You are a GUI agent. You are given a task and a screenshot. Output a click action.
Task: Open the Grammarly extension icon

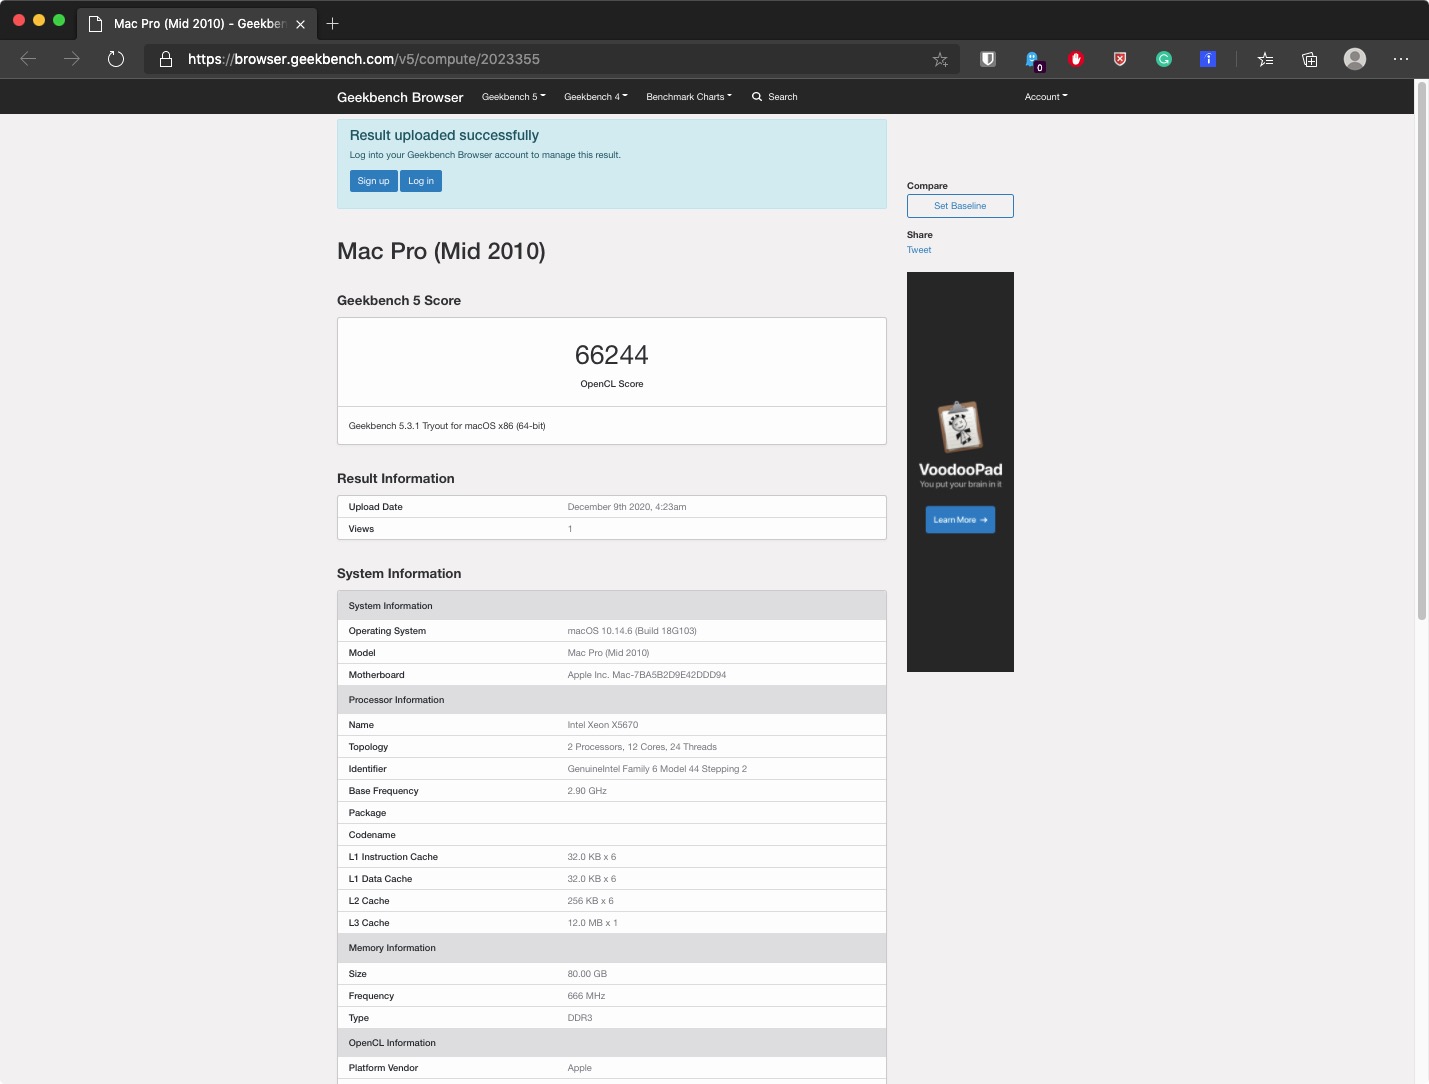pyautogui.click(x=1164, y=59)
